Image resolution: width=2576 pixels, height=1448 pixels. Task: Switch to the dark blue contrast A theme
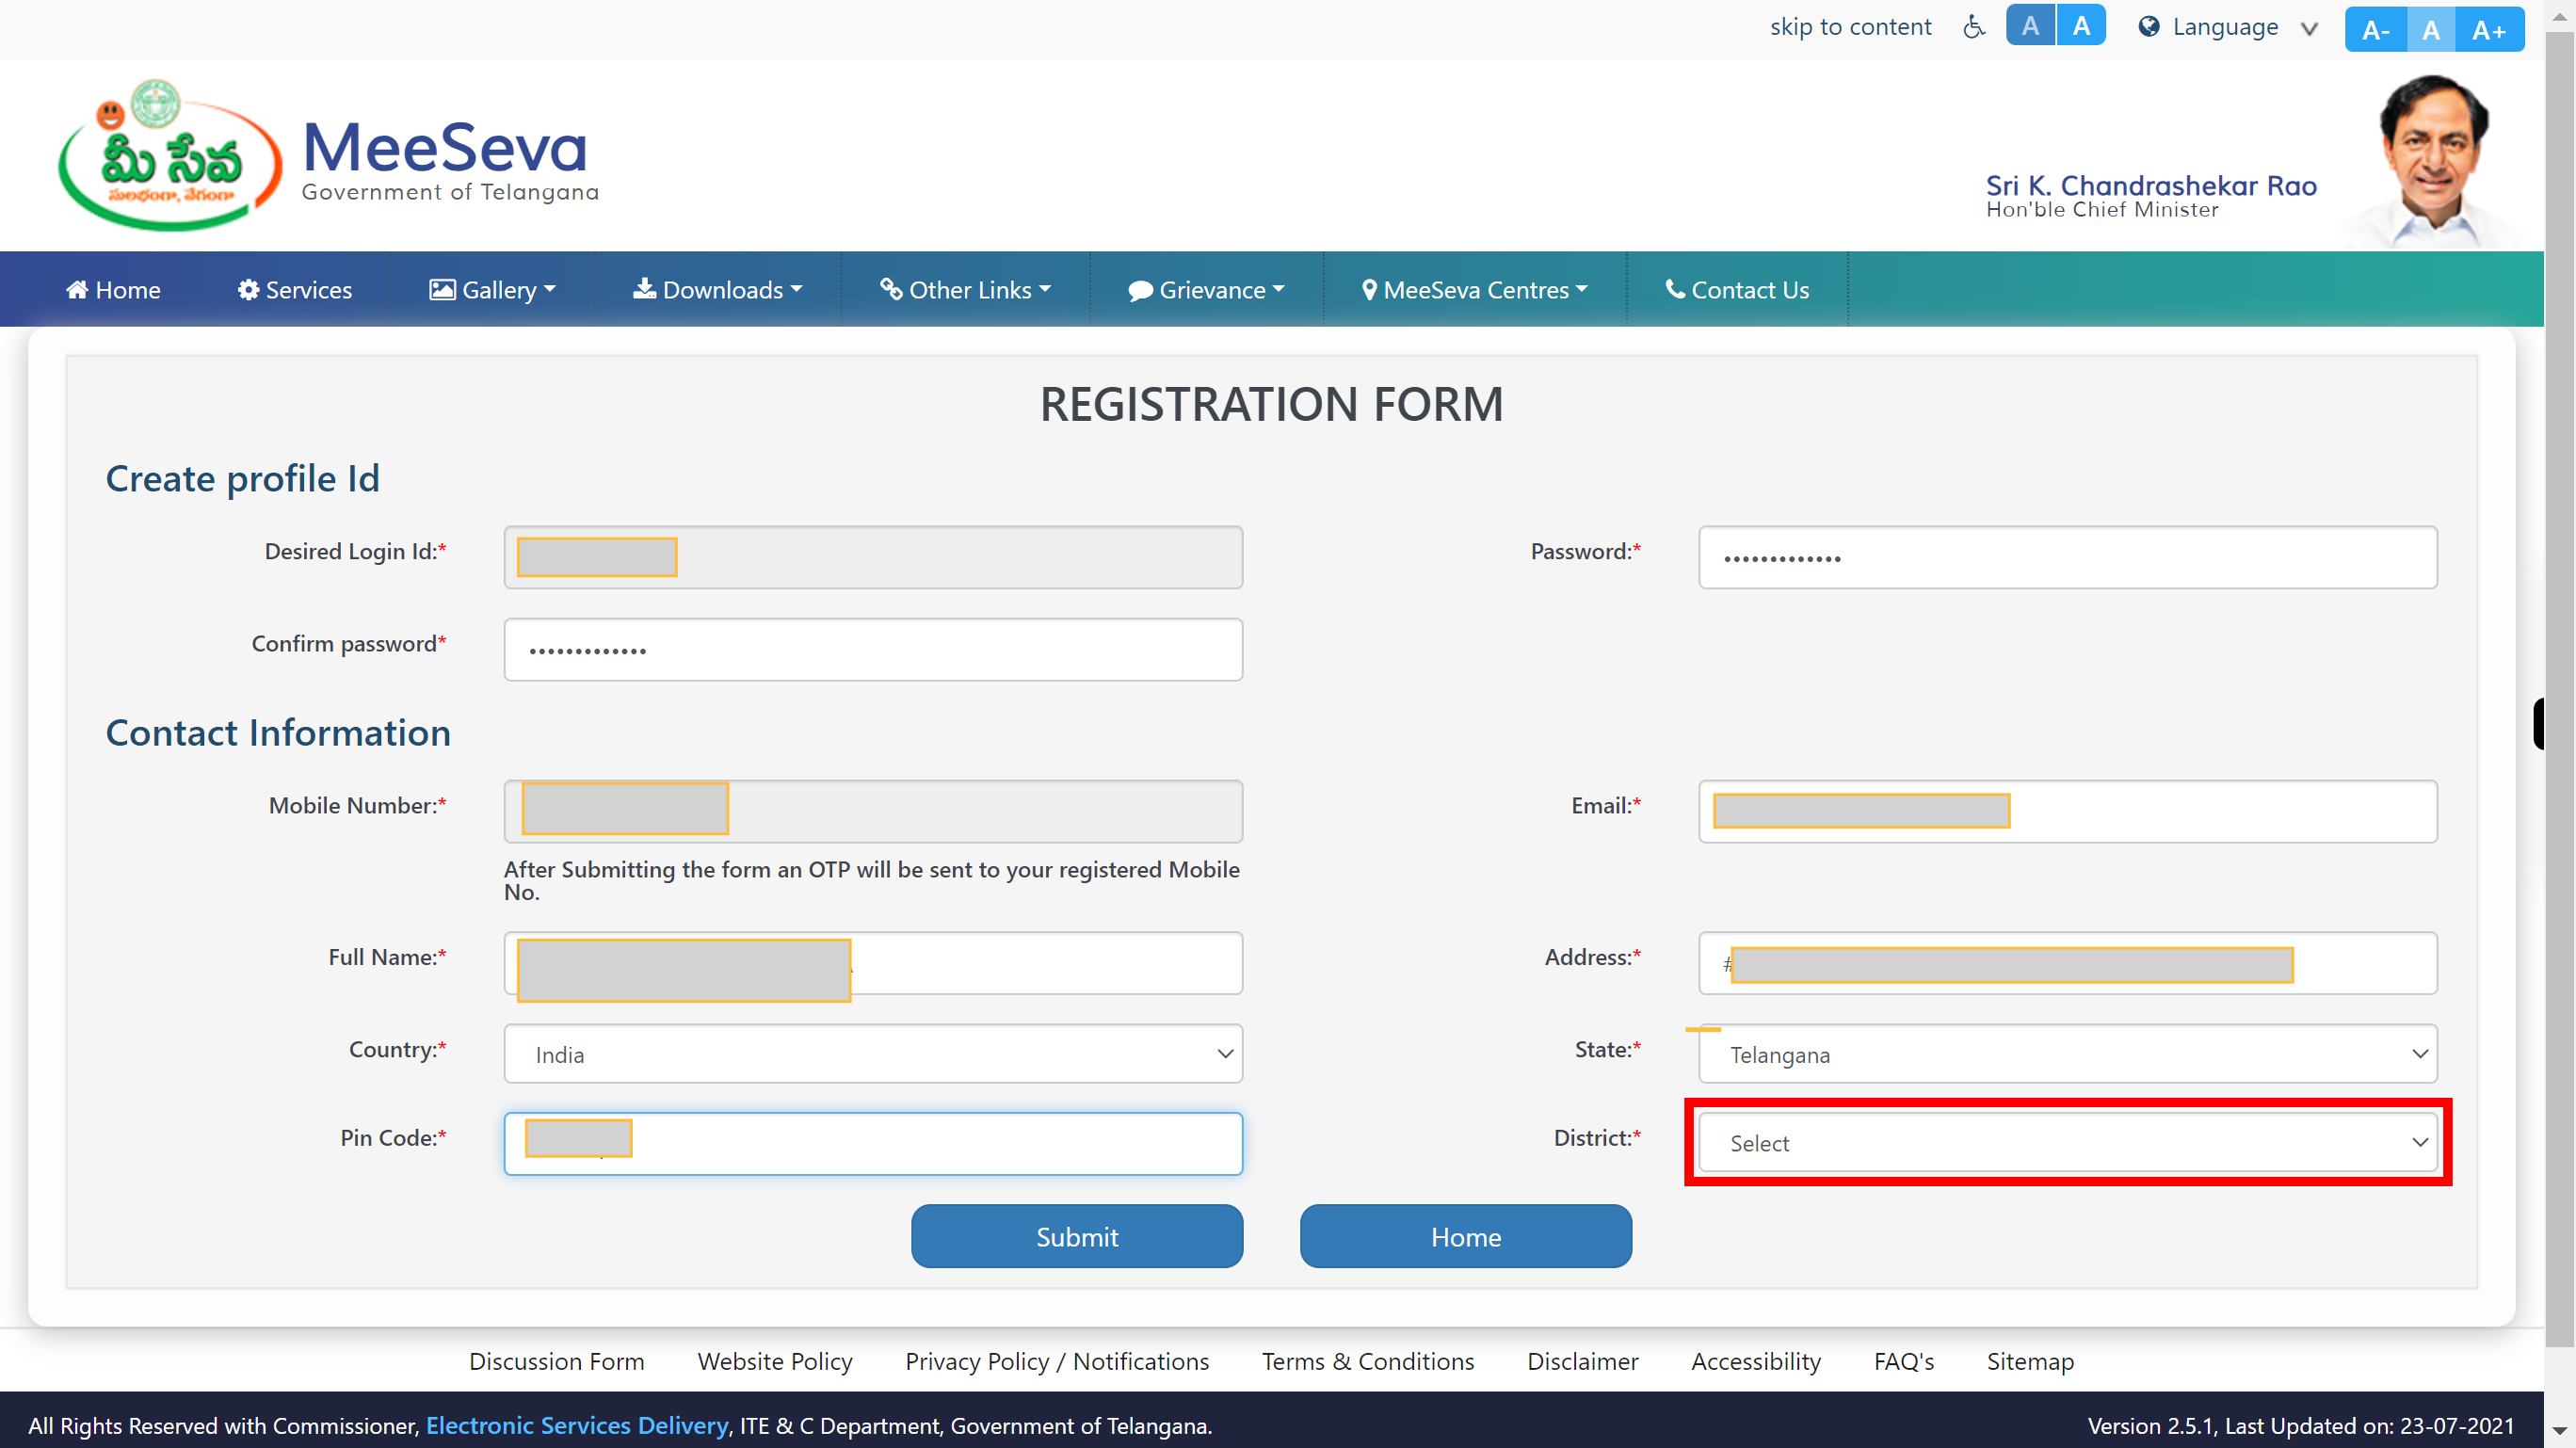coord(2030,26)
